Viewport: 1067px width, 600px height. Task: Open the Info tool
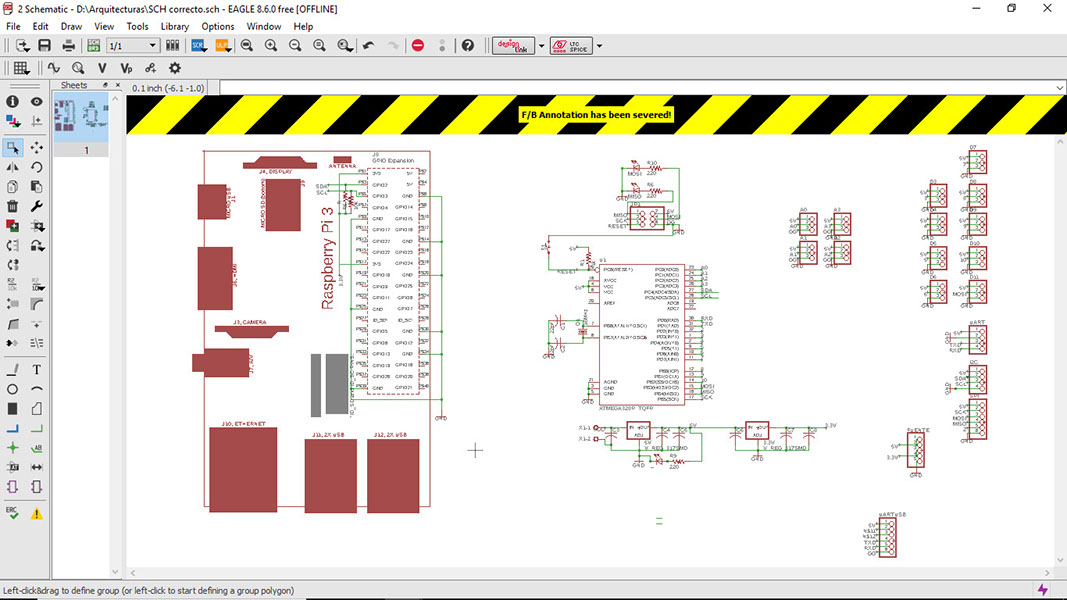tap(12, 101)
